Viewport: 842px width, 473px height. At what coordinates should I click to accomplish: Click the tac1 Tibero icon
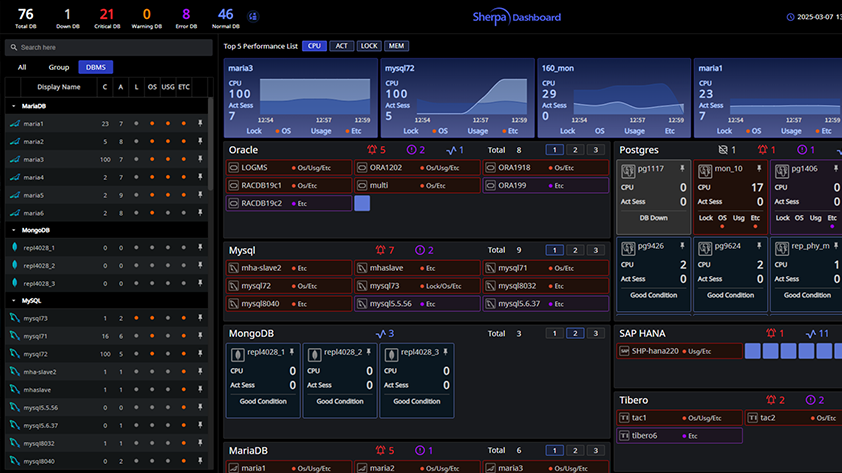[624, 418]
